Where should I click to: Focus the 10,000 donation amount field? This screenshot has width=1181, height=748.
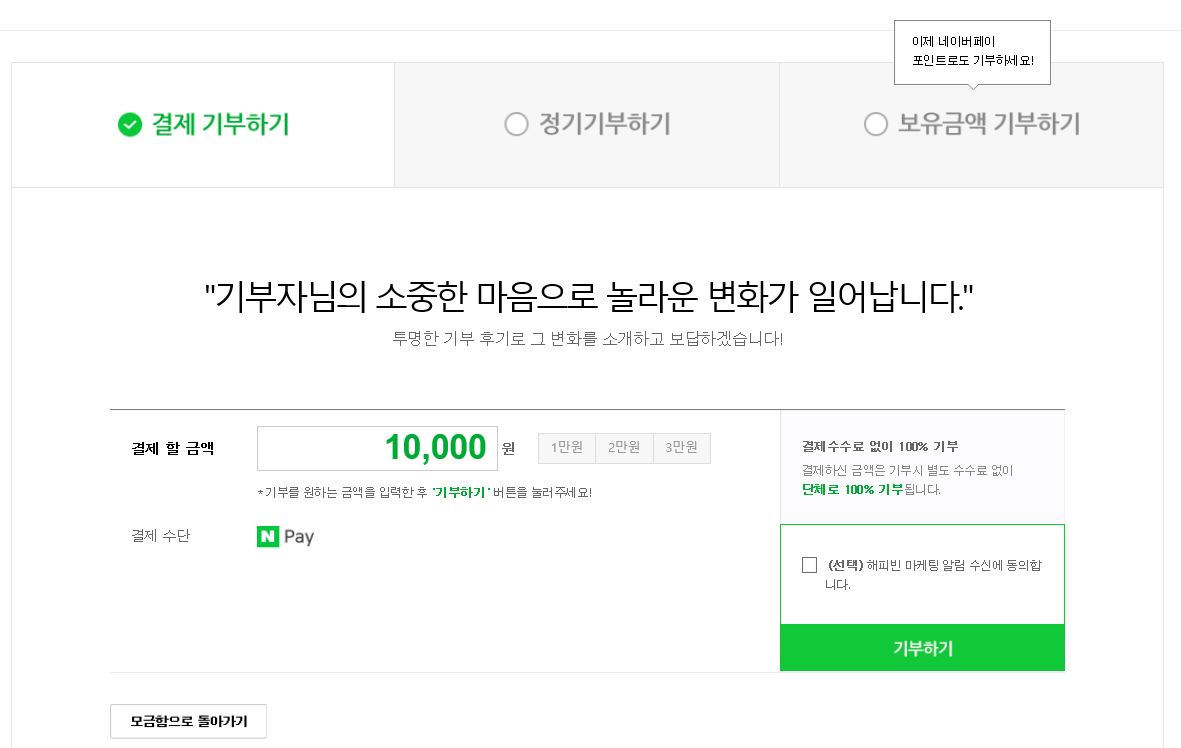pos(377,448)
